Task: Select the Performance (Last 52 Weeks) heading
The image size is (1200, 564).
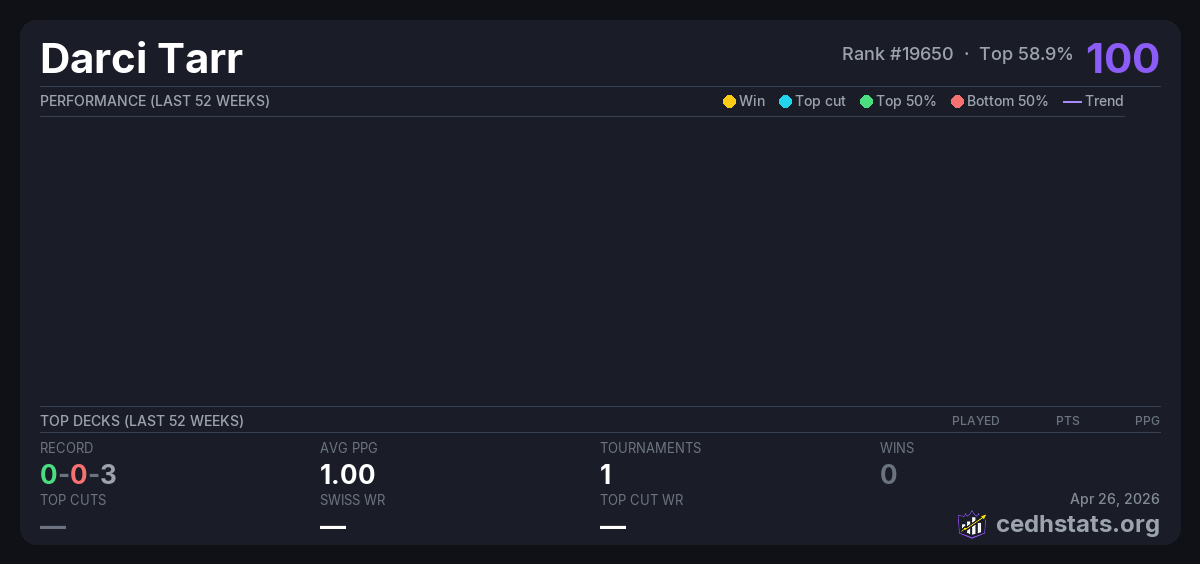Action: (x=155, y=101)
